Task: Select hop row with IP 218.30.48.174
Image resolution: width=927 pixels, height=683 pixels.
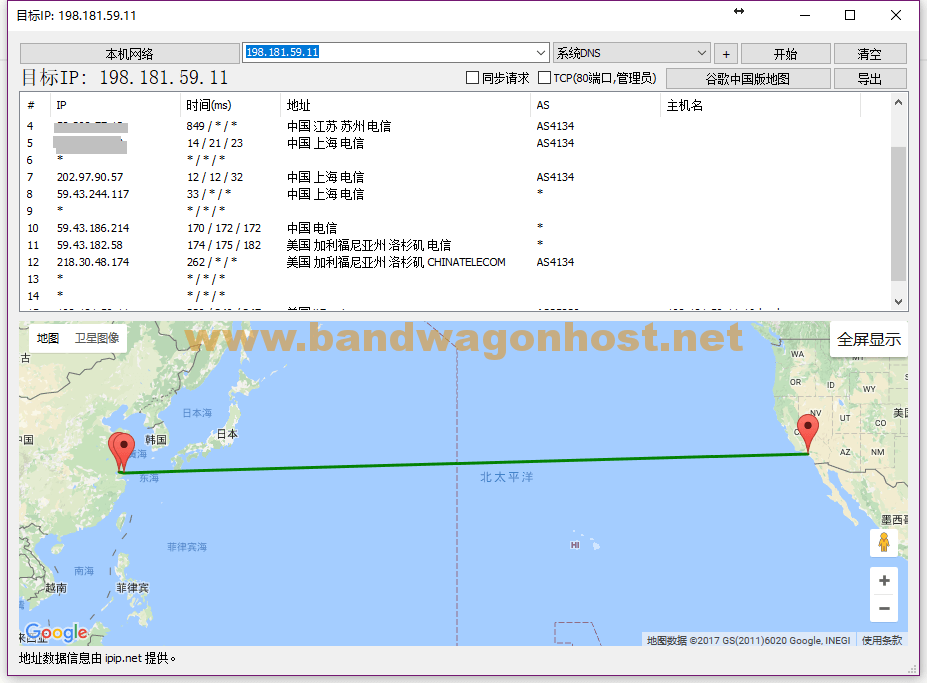Action: pyautogui.click(x=455, y=262)
